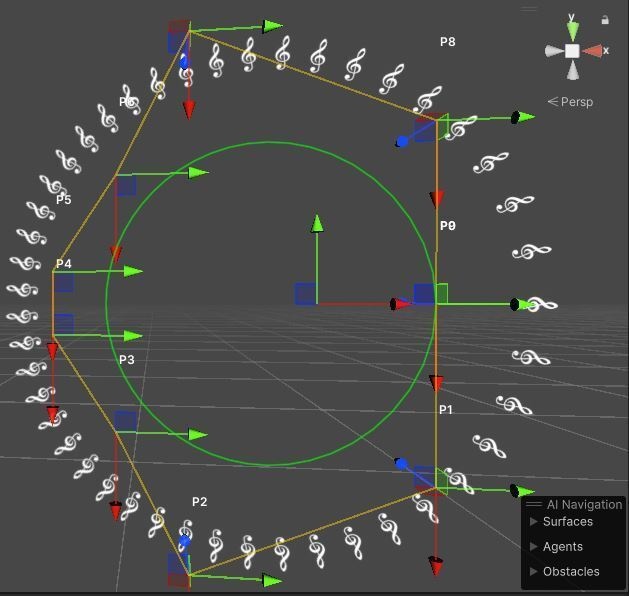Click the AI Navigation overlay drag handle

tap(534, 504)
